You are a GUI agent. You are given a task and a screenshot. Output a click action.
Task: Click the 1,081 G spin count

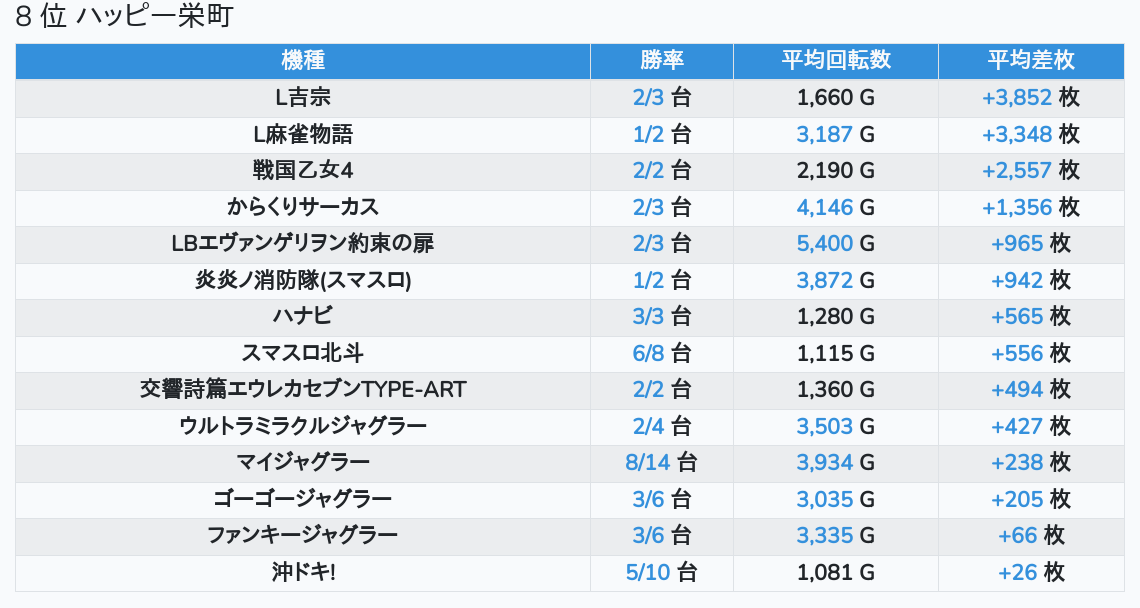836,572
